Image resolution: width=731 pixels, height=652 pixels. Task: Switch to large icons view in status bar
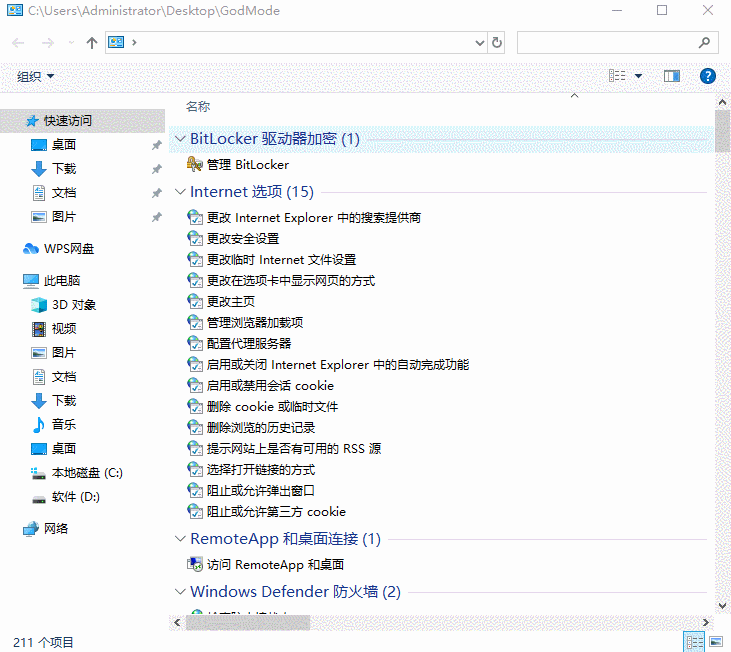(716, 642)
